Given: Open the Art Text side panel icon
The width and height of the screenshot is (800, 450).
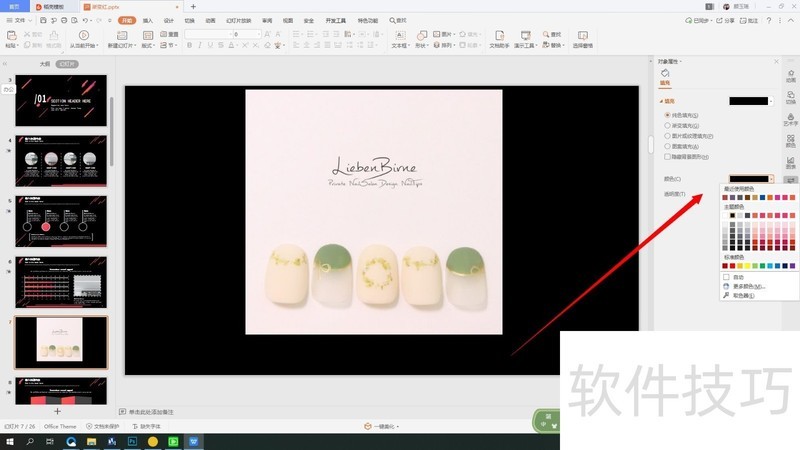Looking at the screenshot, I should coord(790,119).
